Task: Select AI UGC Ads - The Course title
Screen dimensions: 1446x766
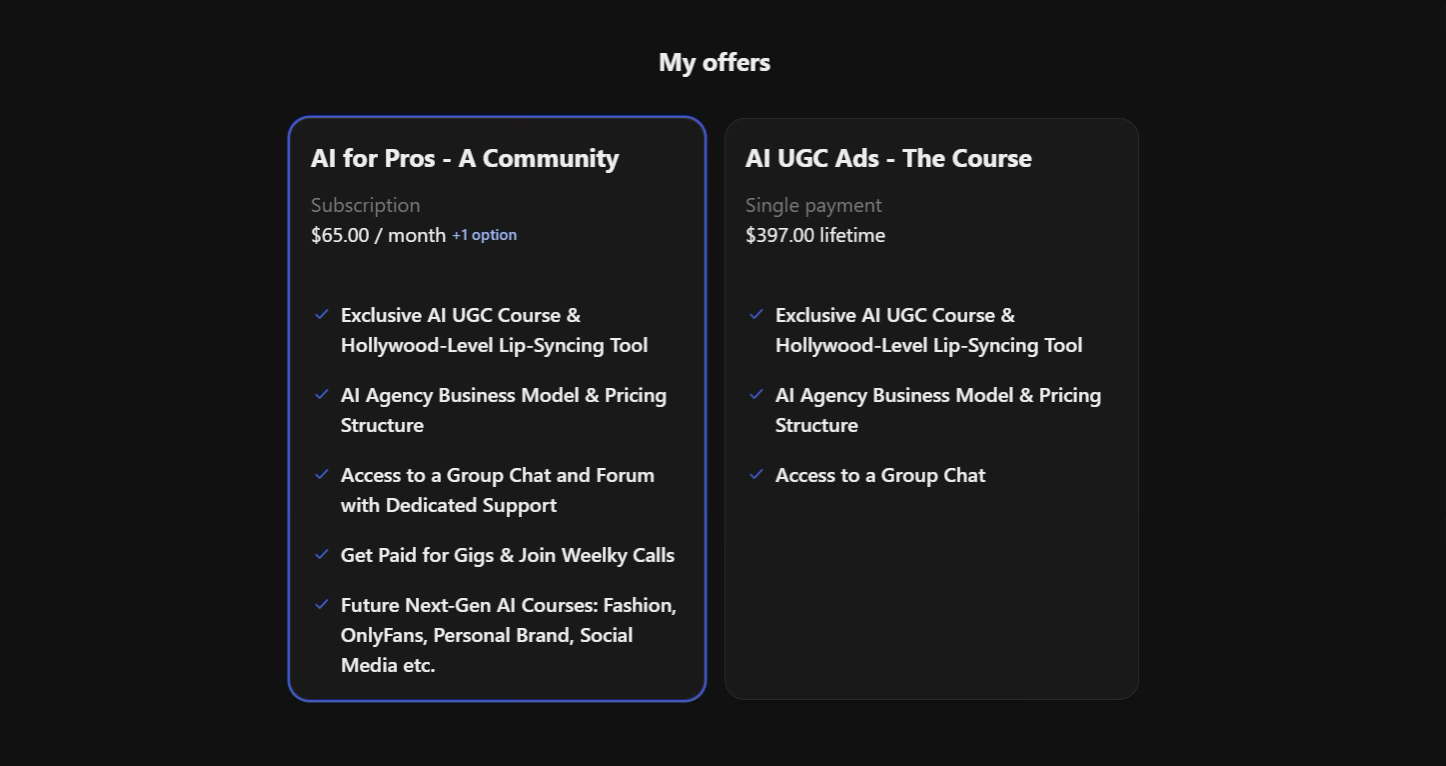Action: (x=888, y=158)
